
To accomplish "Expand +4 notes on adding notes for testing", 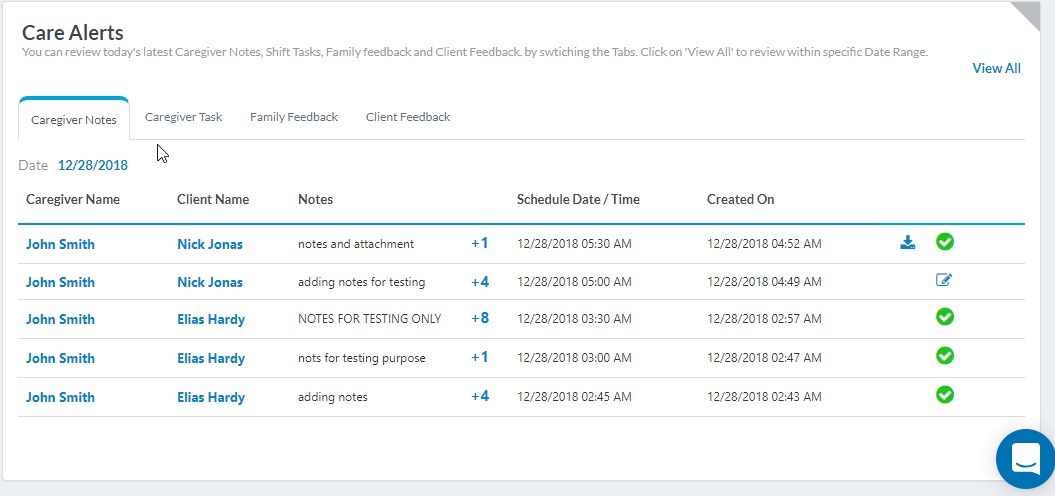I will pyautogui.click(x=480, y=282).
